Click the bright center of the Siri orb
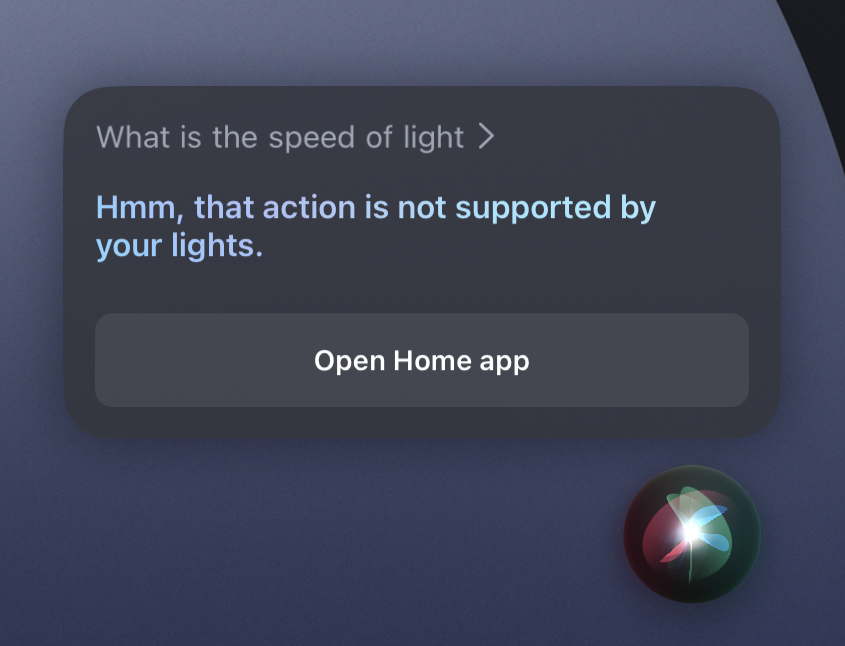 (691, 532)
